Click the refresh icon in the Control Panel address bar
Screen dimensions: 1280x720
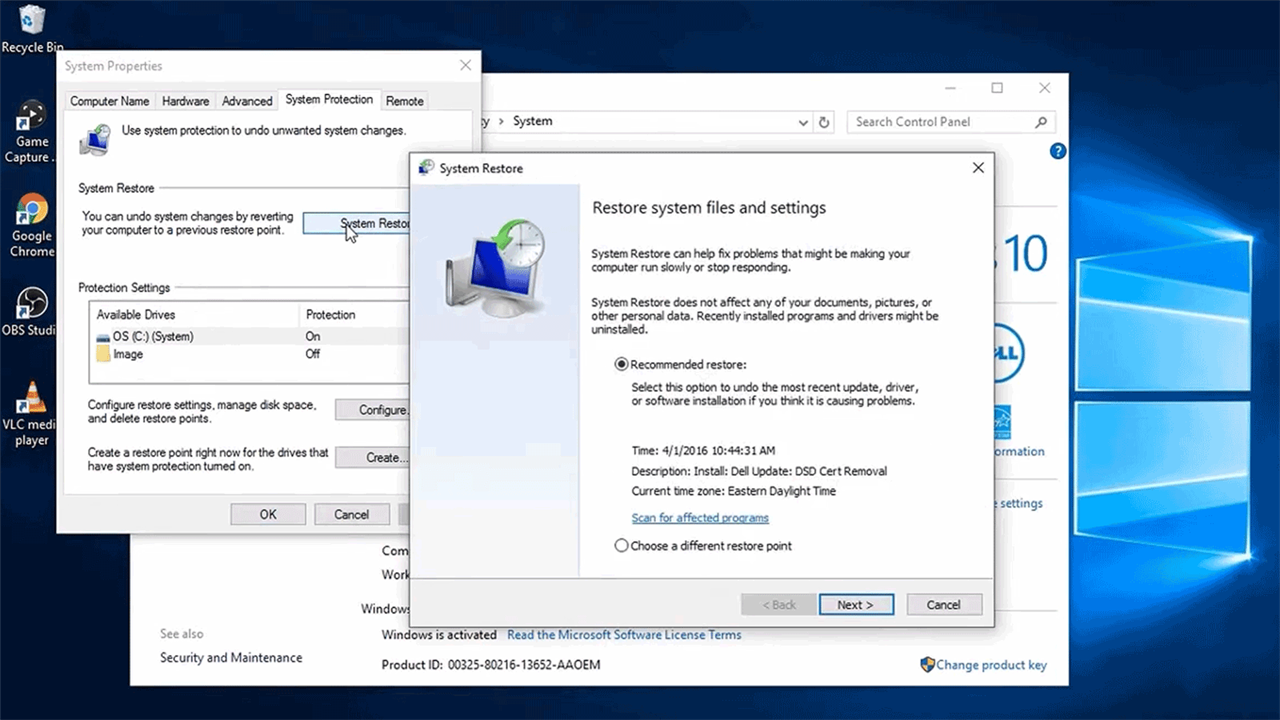(824, 122)
